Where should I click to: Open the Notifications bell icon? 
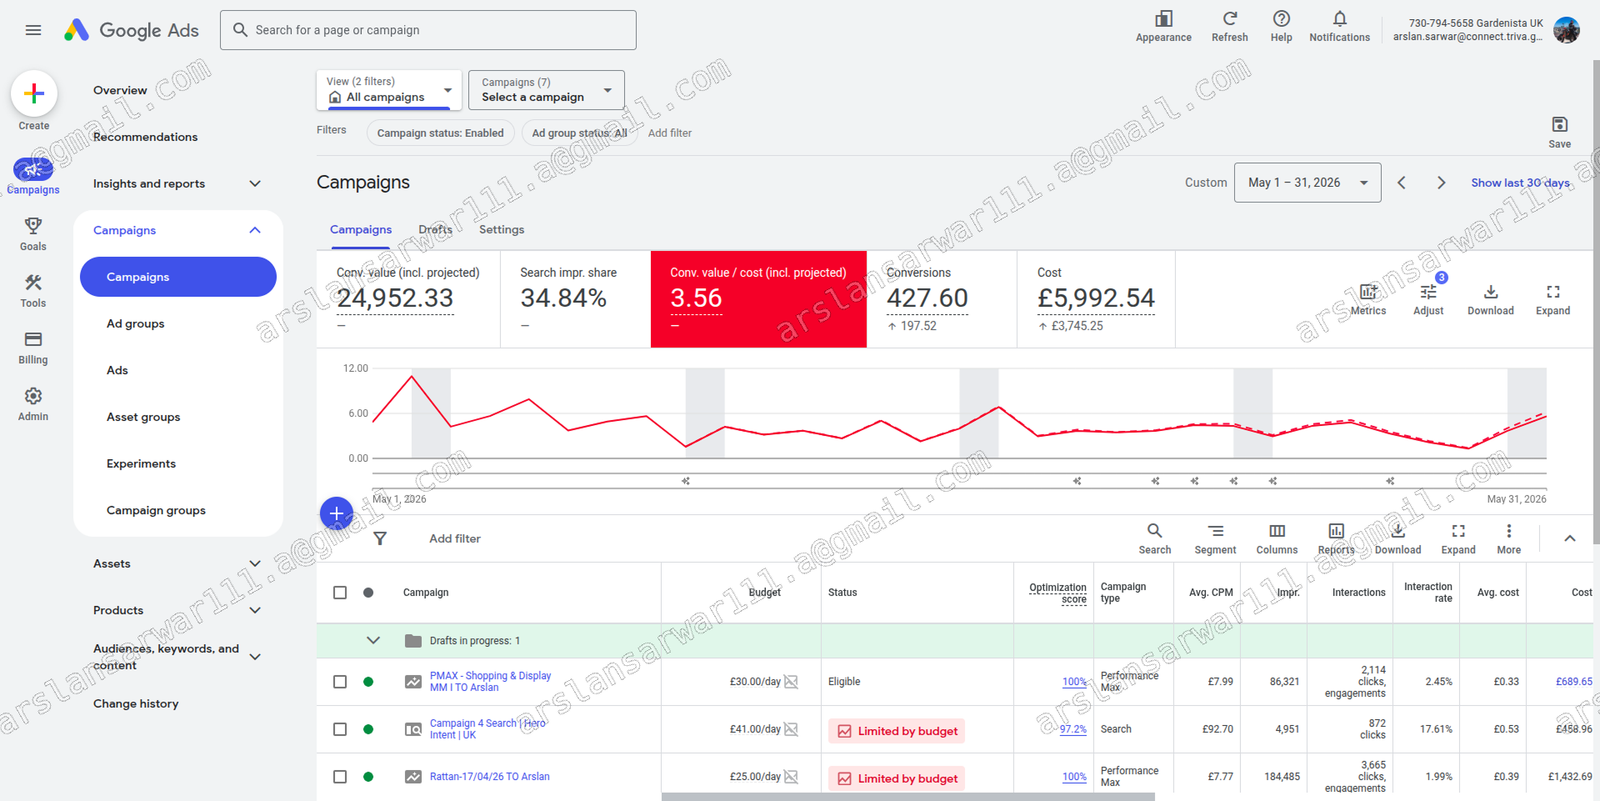pos(1340,19)
